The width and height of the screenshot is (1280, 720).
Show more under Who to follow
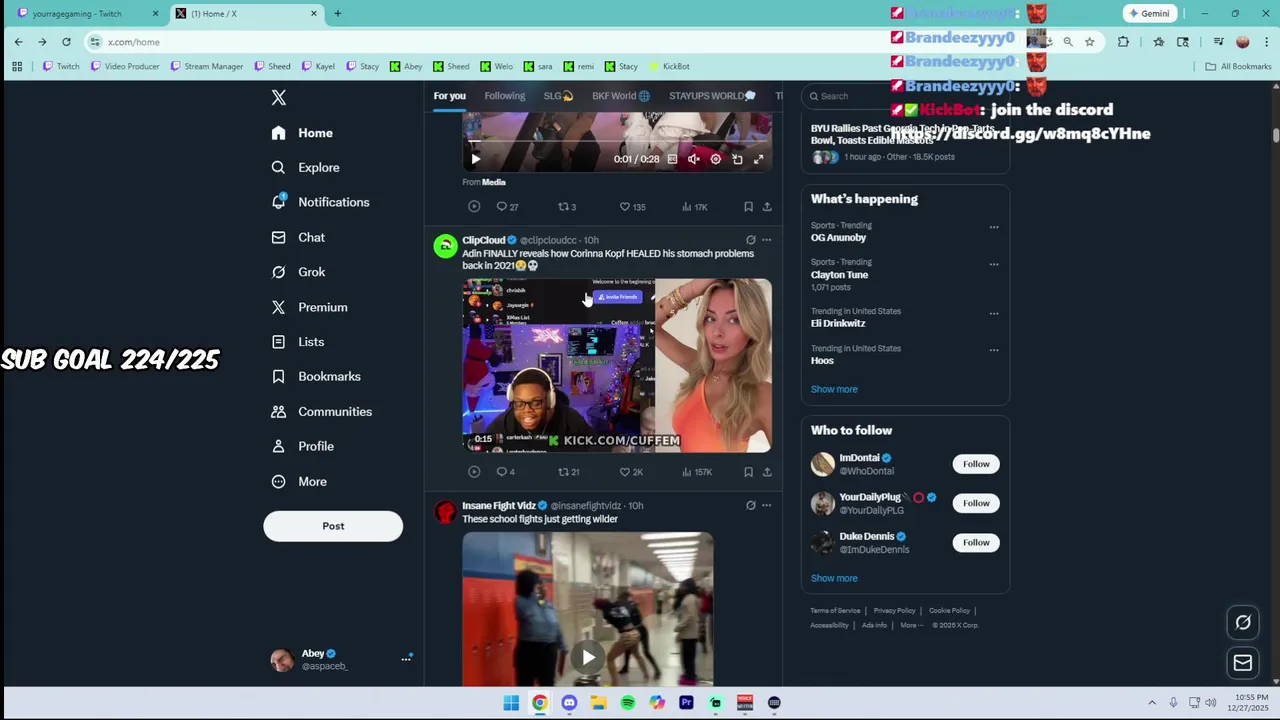pyautogui.click(x=834, y=578)
